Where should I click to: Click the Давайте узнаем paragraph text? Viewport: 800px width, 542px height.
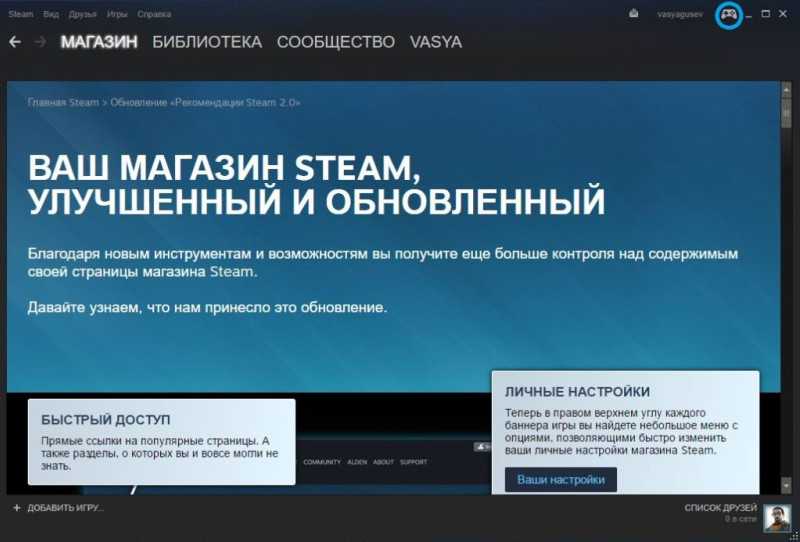point(207,308)
